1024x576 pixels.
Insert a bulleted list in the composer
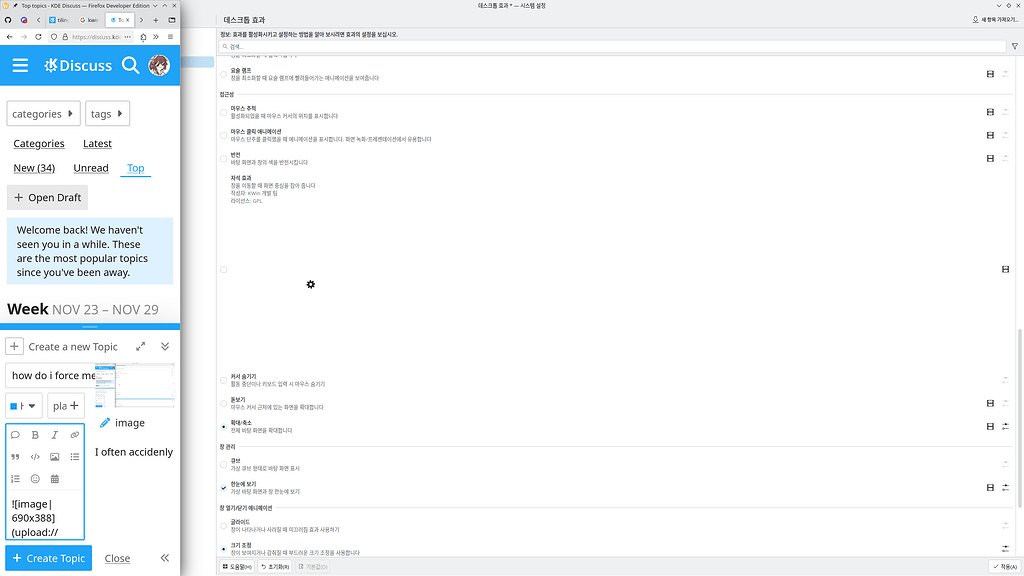(74, 456)
